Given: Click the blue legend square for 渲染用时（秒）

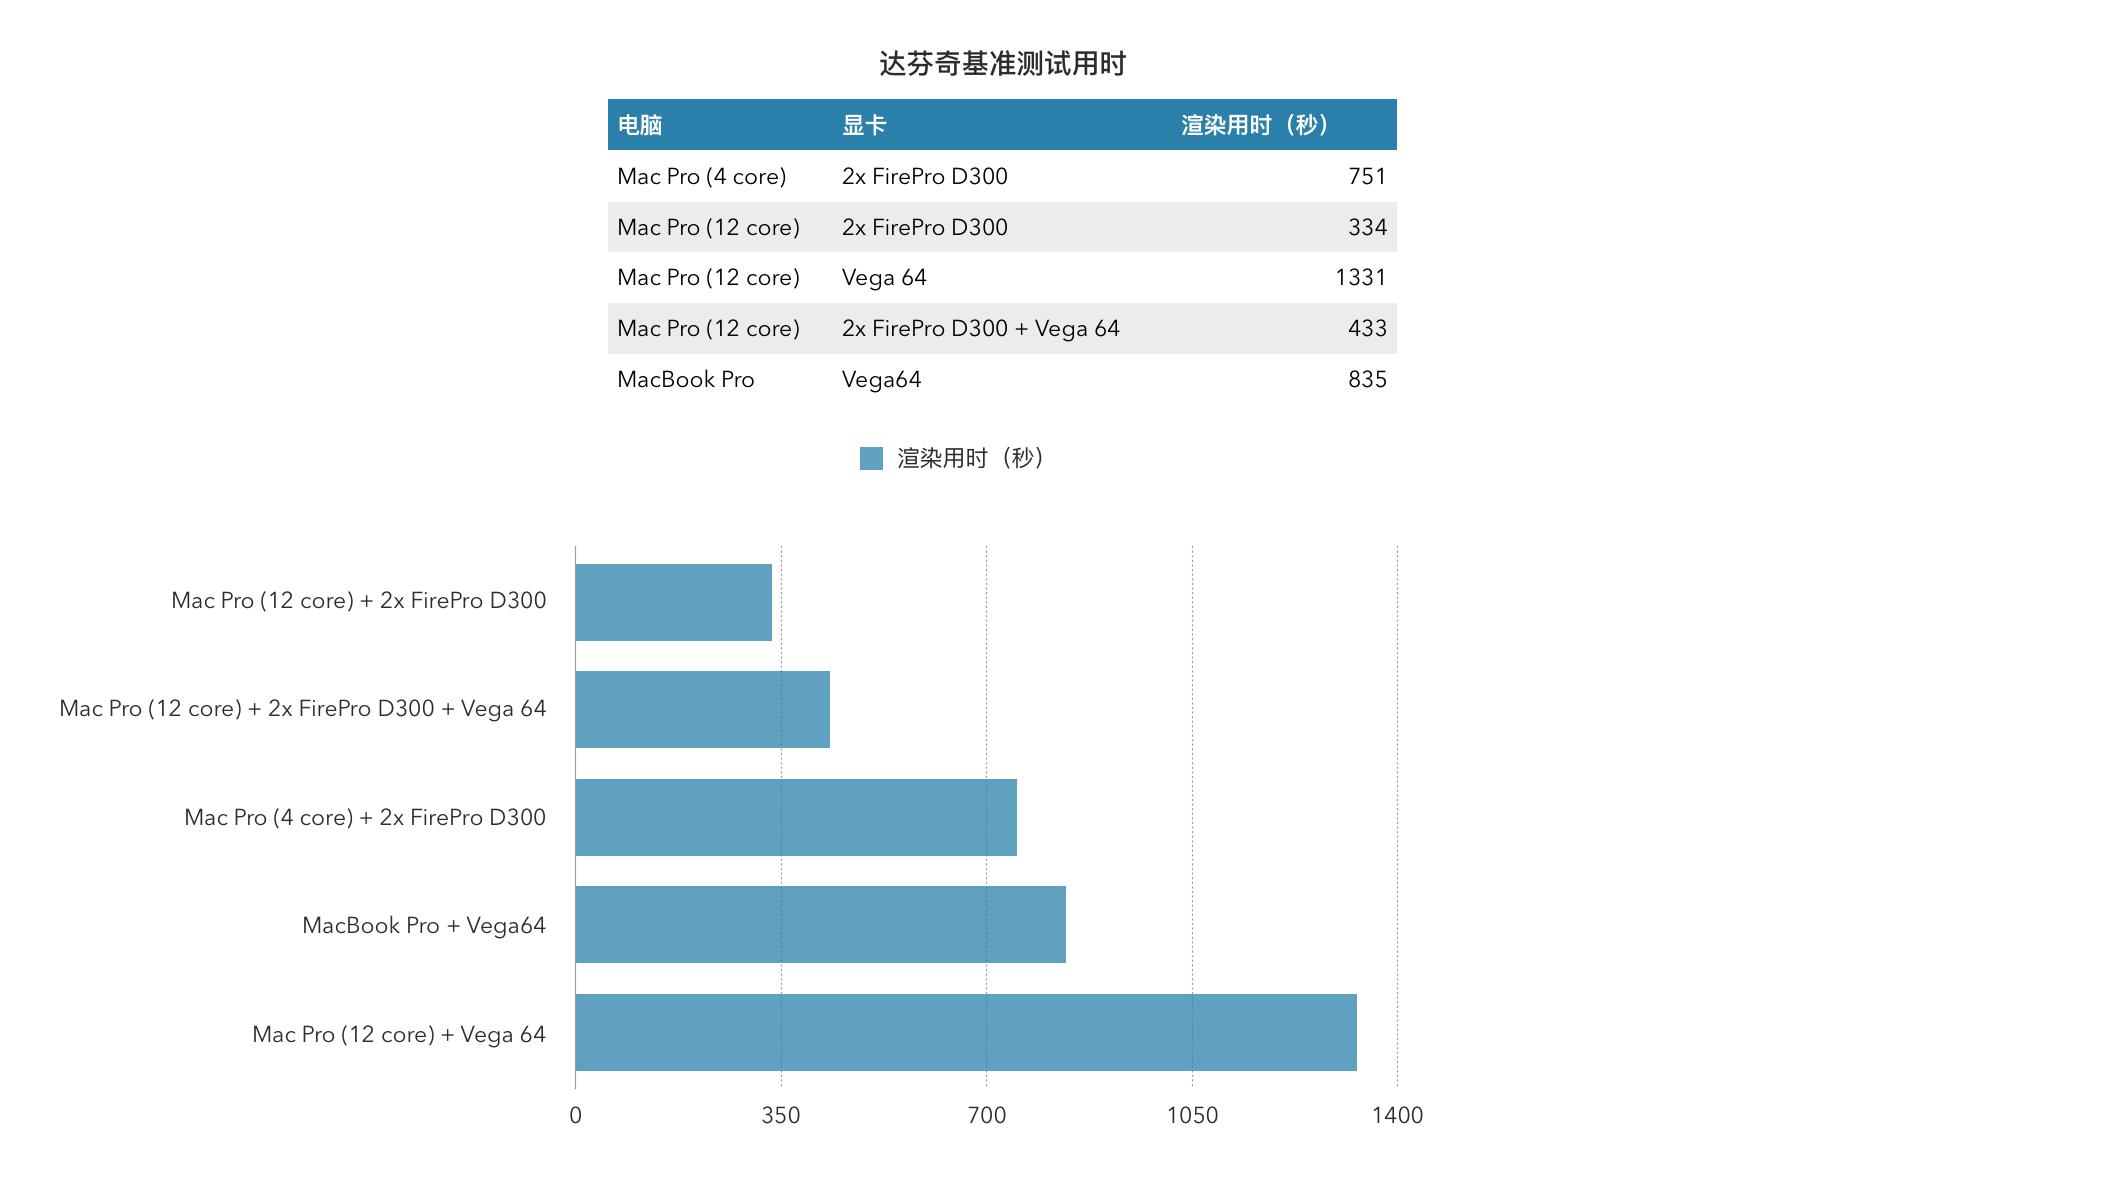Looking at the screenshot, I should (x=872, y=459).
